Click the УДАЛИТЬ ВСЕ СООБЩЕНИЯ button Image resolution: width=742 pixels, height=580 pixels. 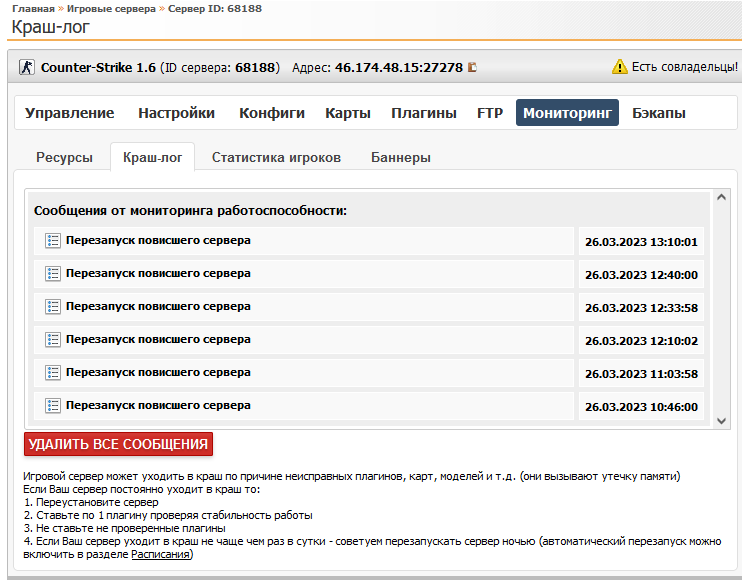[118, 444]
